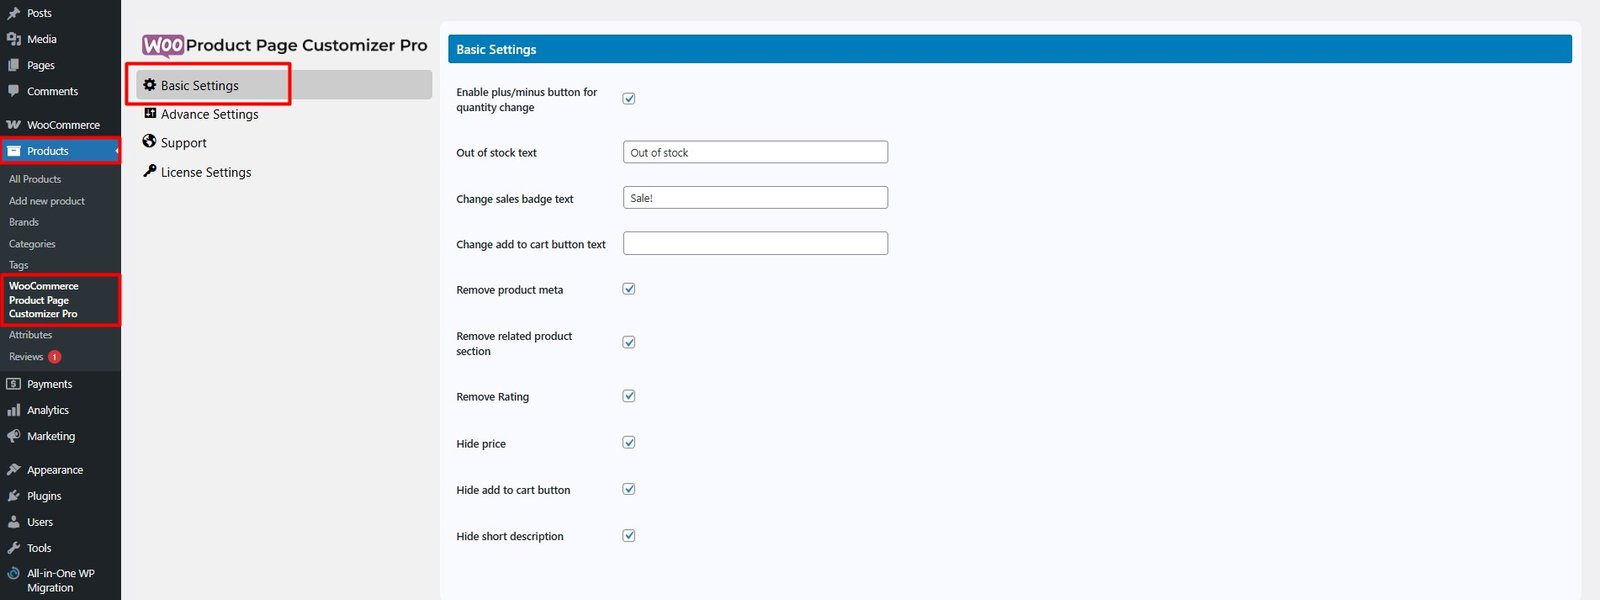Uncheck the Remove product meta checkbox

tap(629, 289)
